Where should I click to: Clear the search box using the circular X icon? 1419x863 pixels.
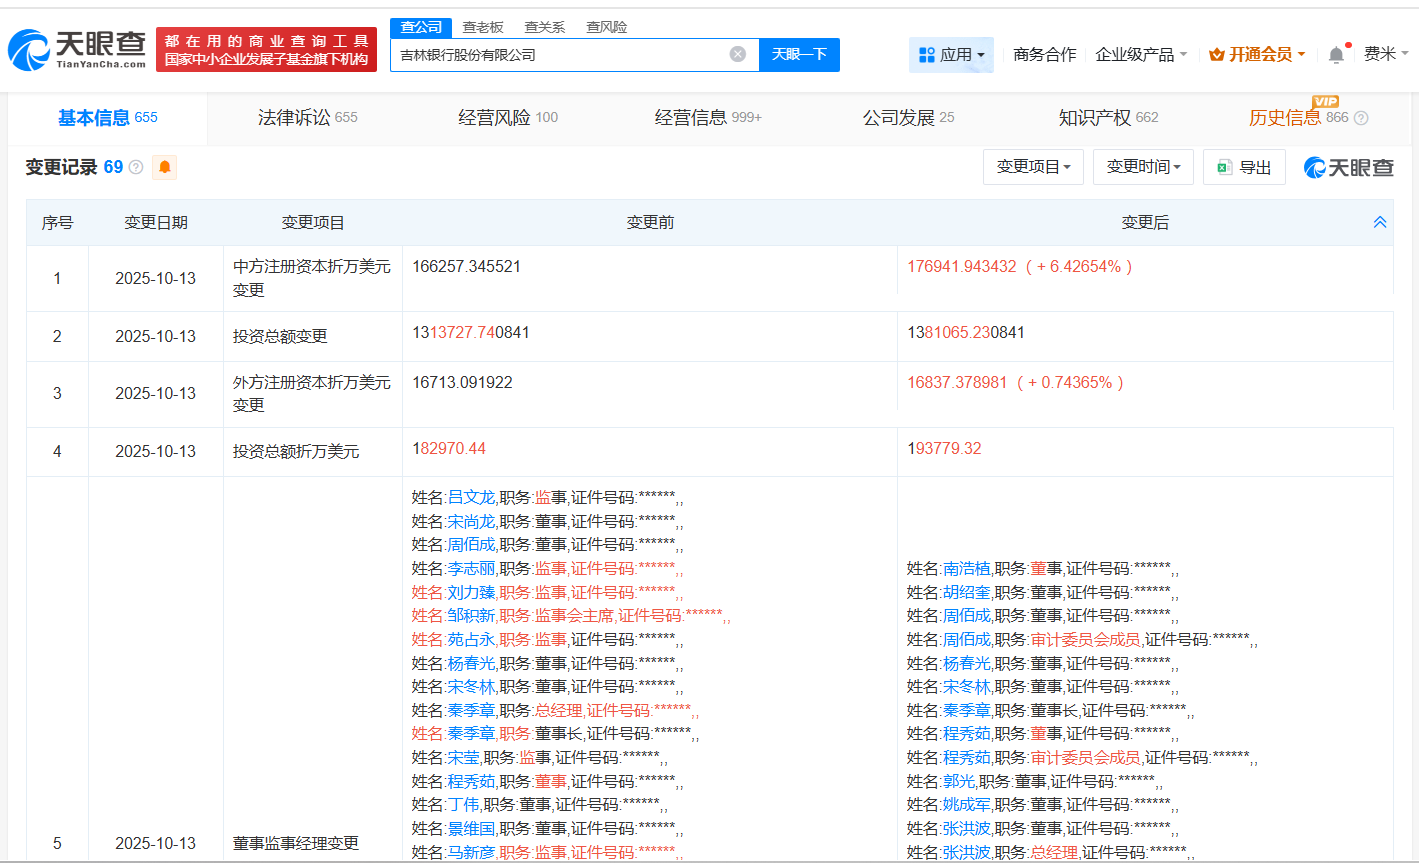click(738, 55)
